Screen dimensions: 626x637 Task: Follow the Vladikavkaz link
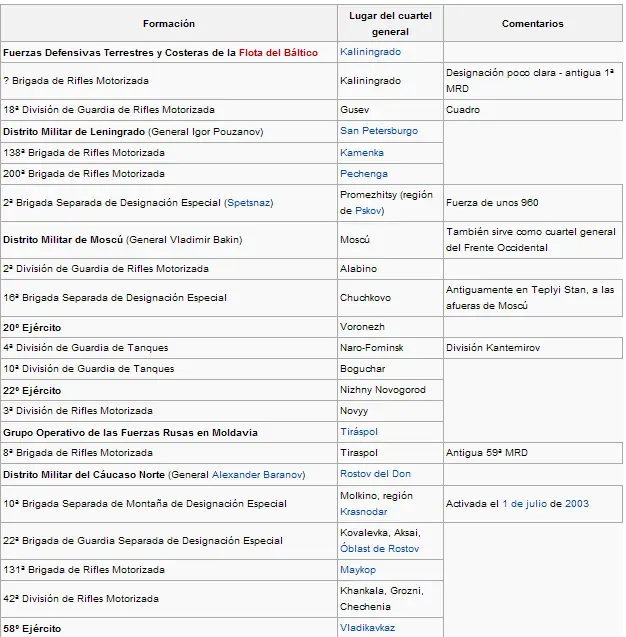click(367, 628)
